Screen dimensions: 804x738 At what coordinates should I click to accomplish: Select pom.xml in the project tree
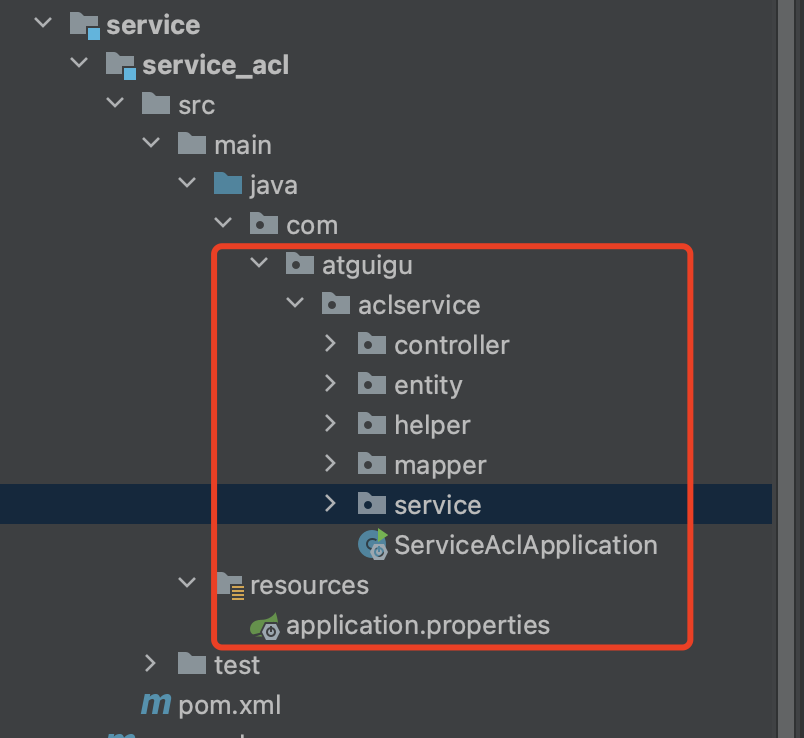(x=229, y=705)
